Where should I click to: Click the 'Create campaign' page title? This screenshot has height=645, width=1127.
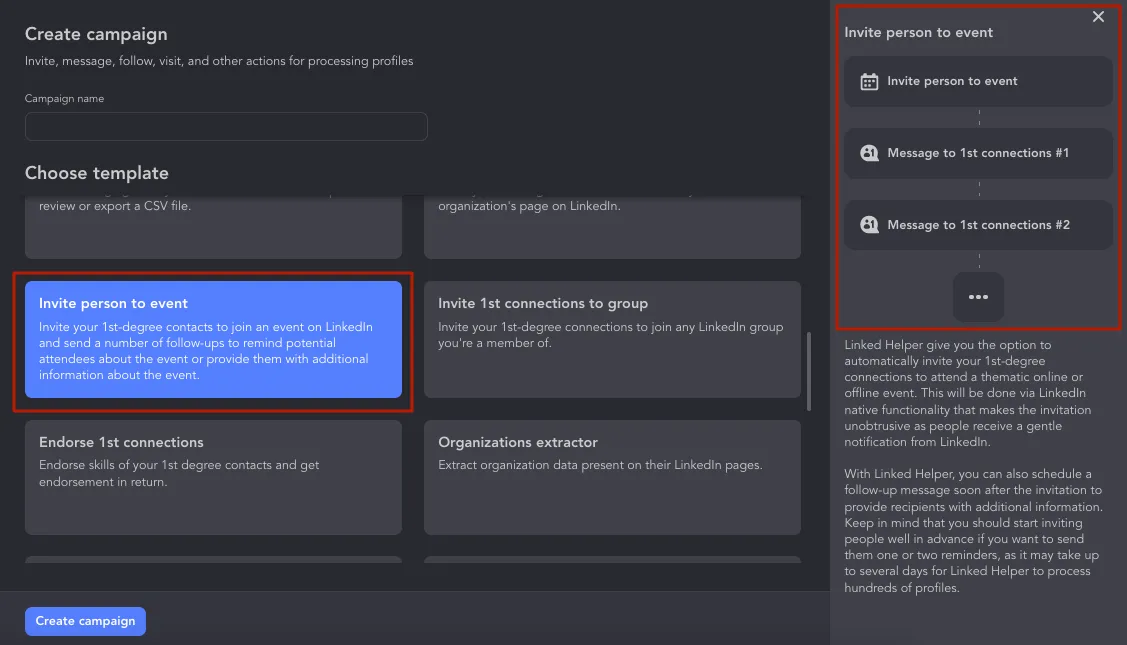click(x=96, y=34)
